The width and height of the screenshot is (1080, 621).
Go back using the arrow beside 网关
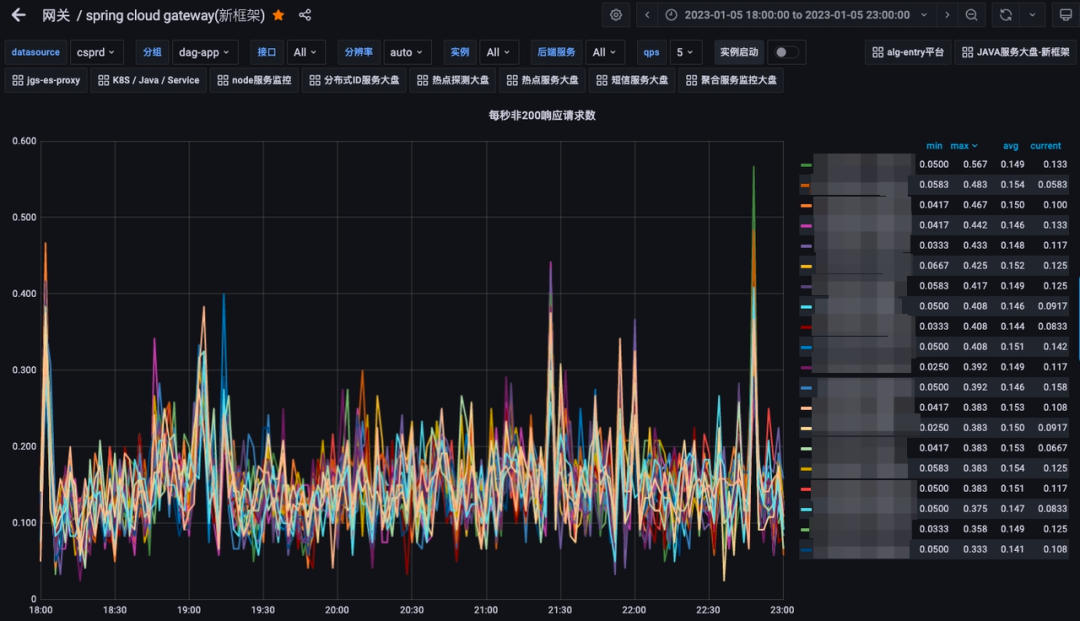19,14
